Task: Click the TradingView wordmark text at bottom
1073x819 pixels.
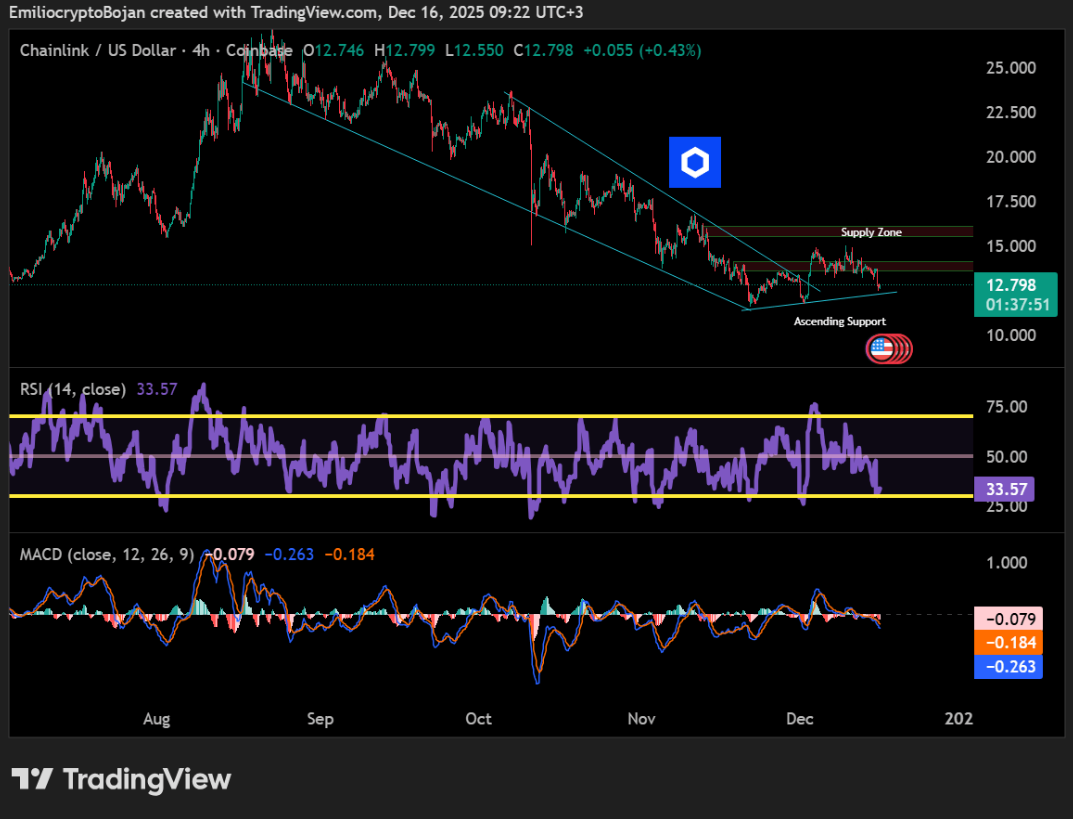Action: [147, 779]
